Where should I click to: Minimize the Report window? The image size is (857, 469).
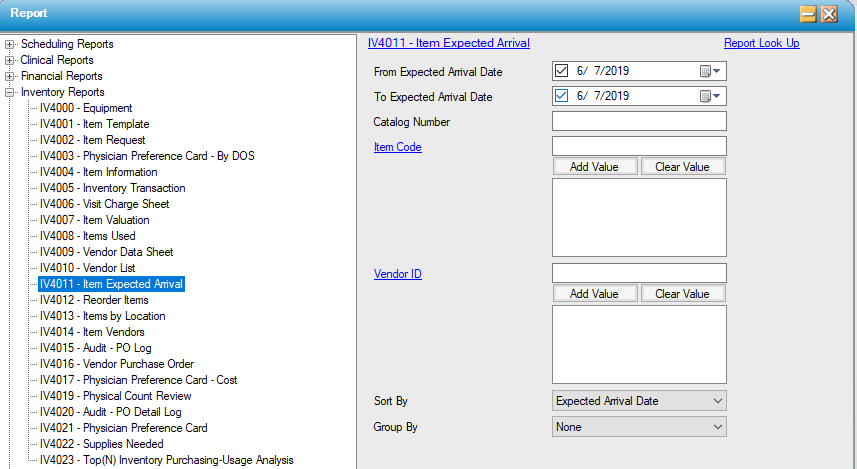pyautogui.click(x=807, y=14)
